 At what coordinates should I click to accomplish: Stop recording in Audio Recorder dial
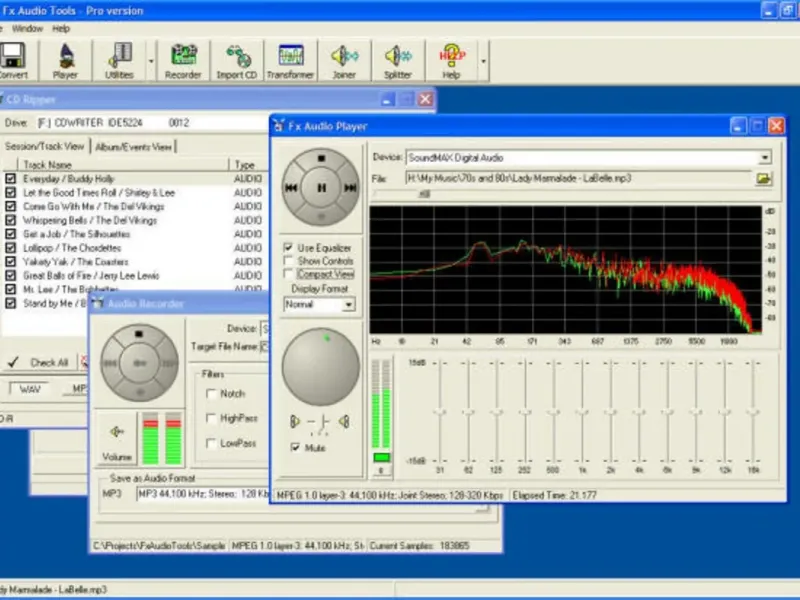pos(139,334)
